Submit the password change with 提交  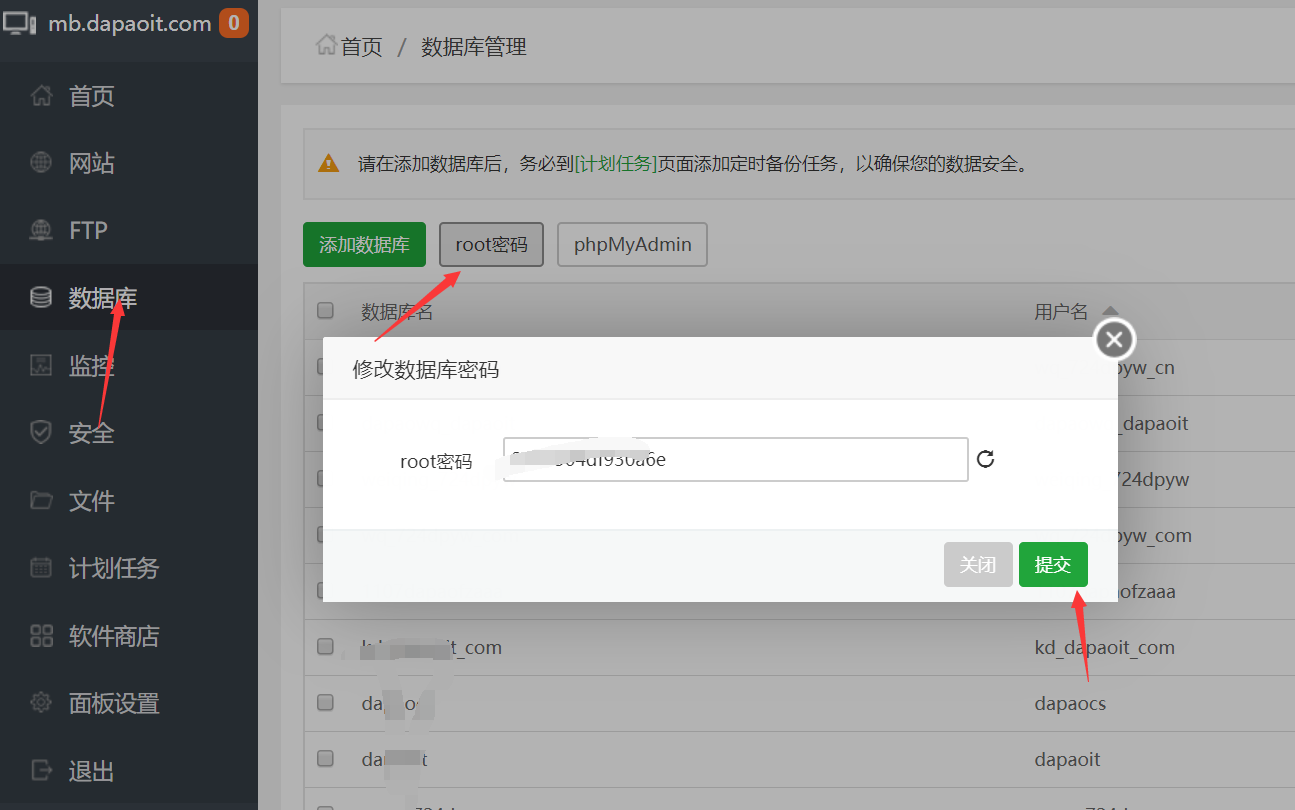[x=1053, y=564]
